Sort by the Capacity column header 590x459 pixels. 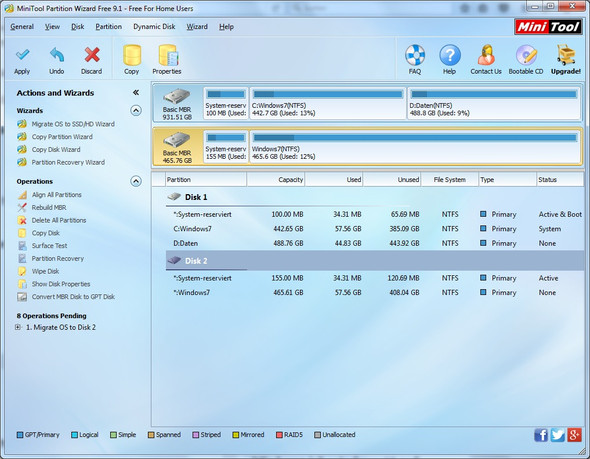click(x=276, y=180)
